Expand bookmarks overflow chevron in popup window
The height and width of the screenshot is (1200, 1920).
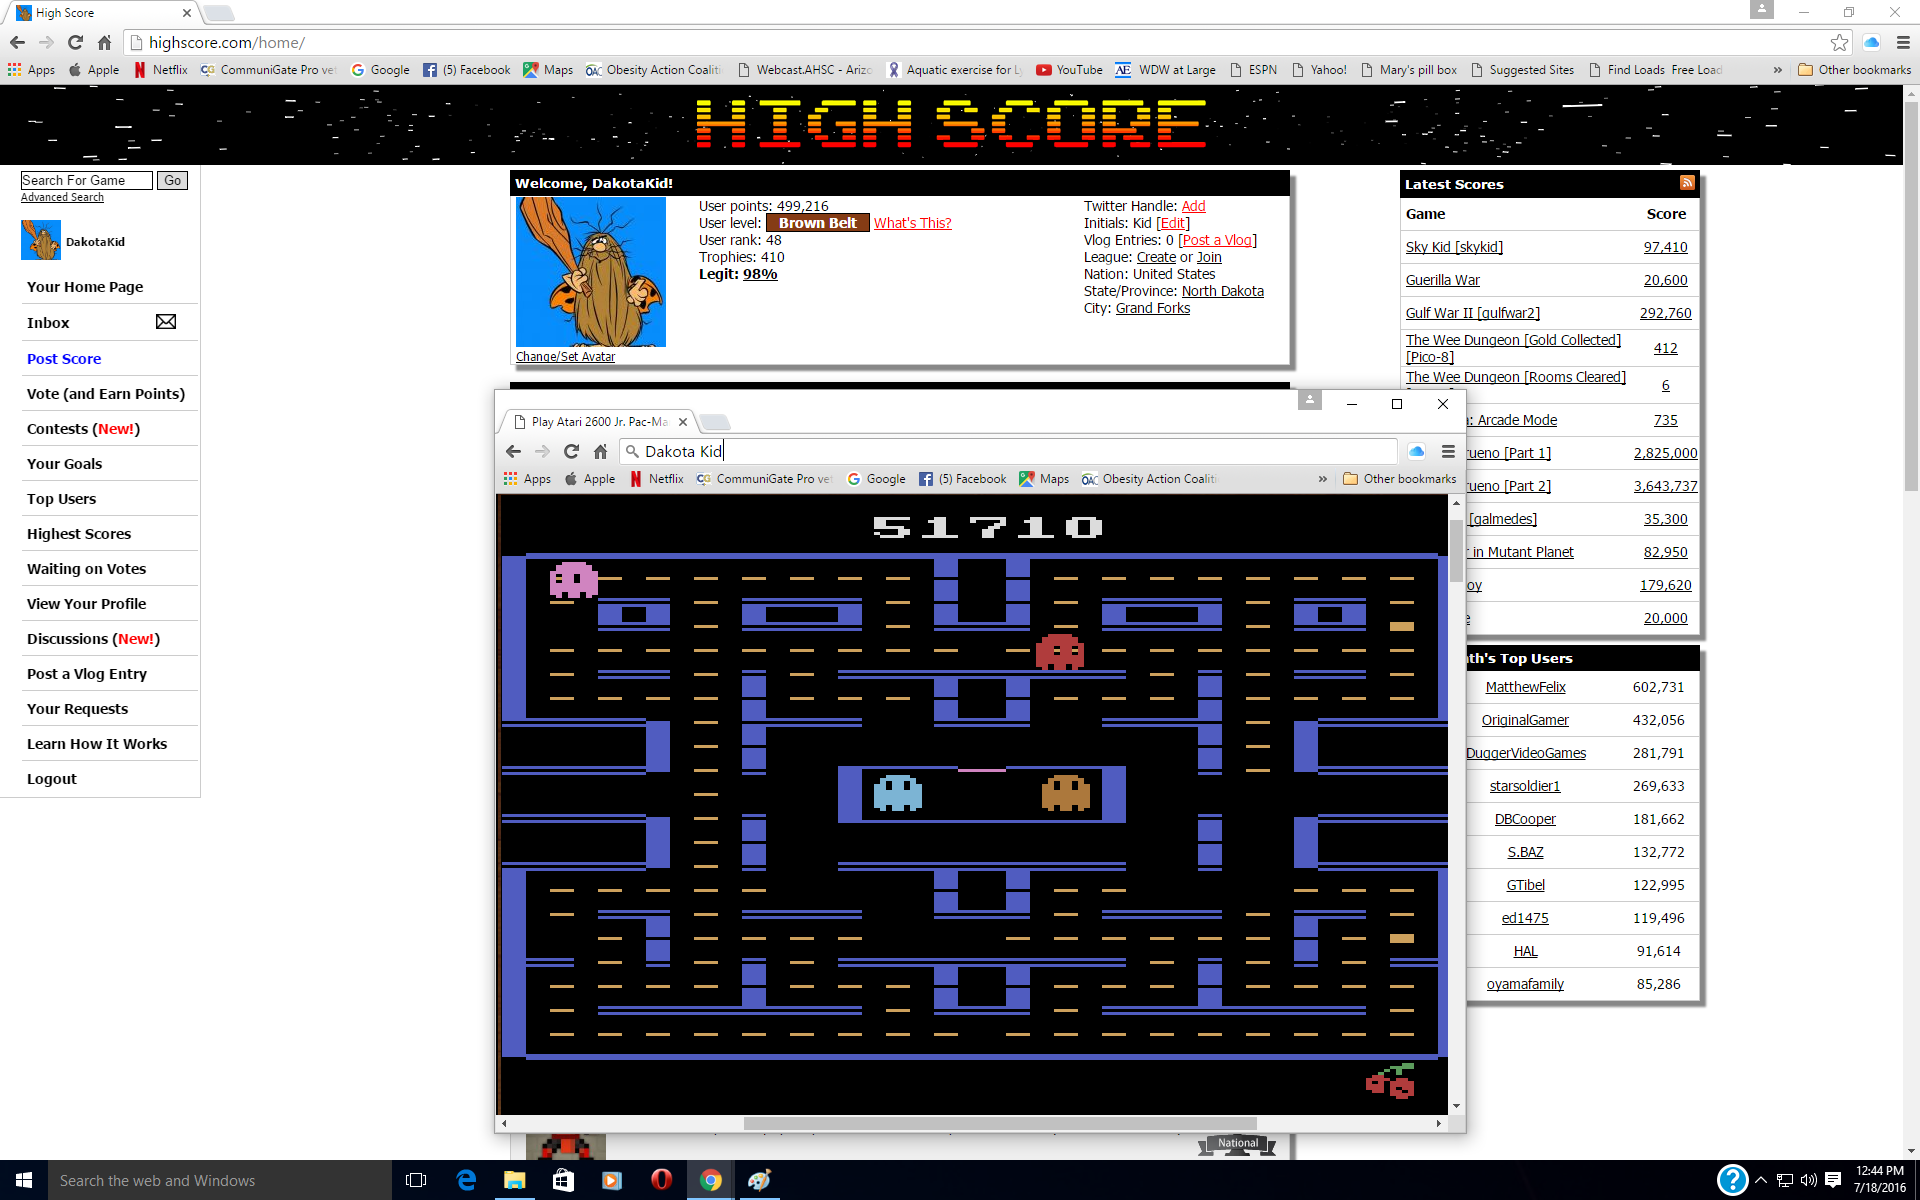(1322, 479)
